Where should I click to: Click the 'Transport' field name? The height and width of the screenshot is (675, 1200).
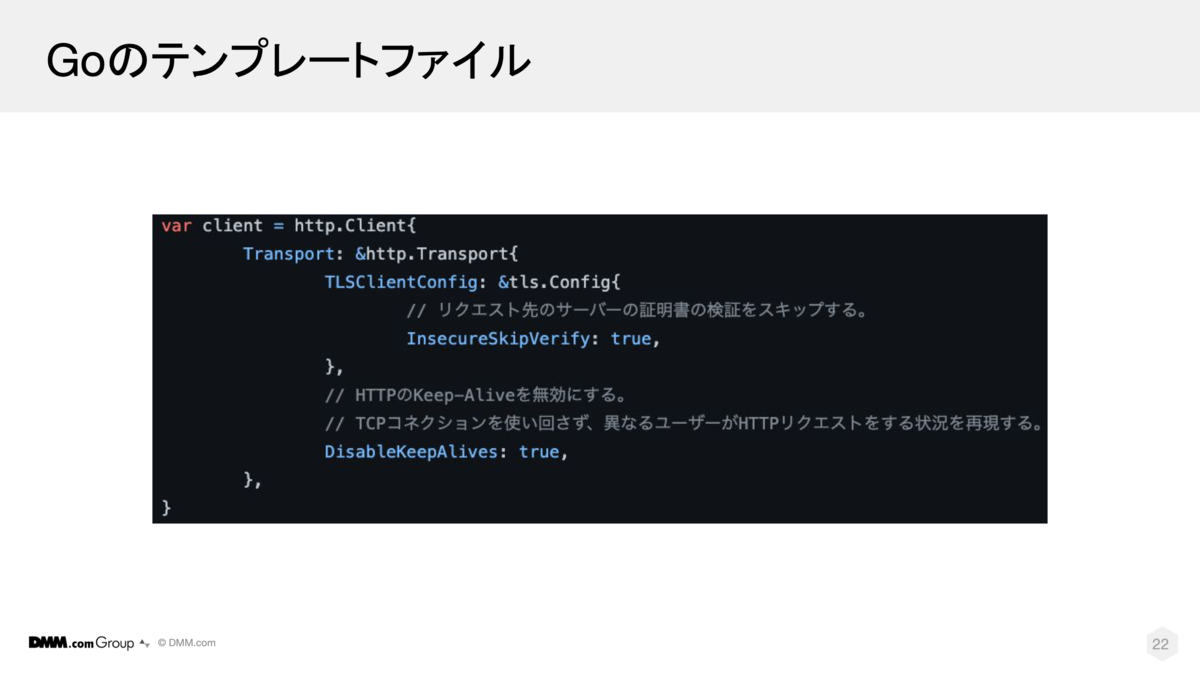[289, 254]
